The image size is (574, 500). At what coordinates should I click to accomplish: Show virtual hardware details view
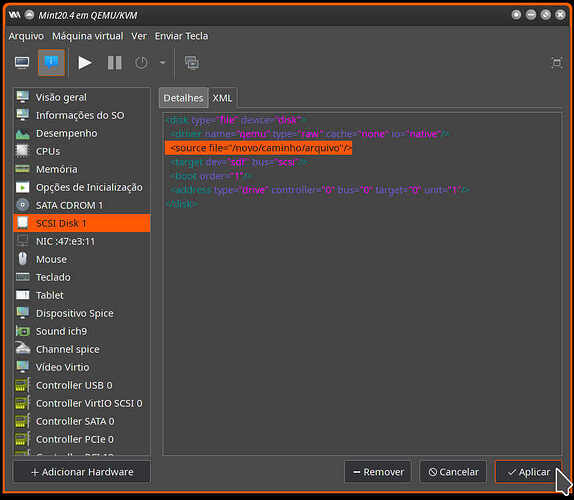(52, 63)
